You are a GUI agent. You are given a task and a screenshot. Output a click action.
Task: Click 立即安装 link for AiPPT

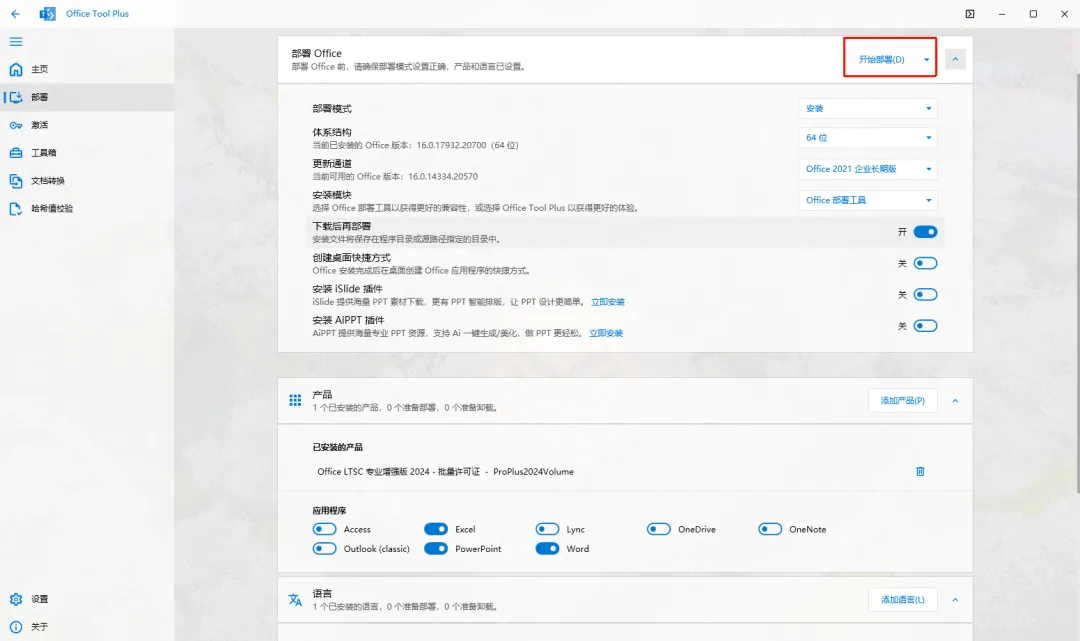pyautogui.click(x=605, y=333)
